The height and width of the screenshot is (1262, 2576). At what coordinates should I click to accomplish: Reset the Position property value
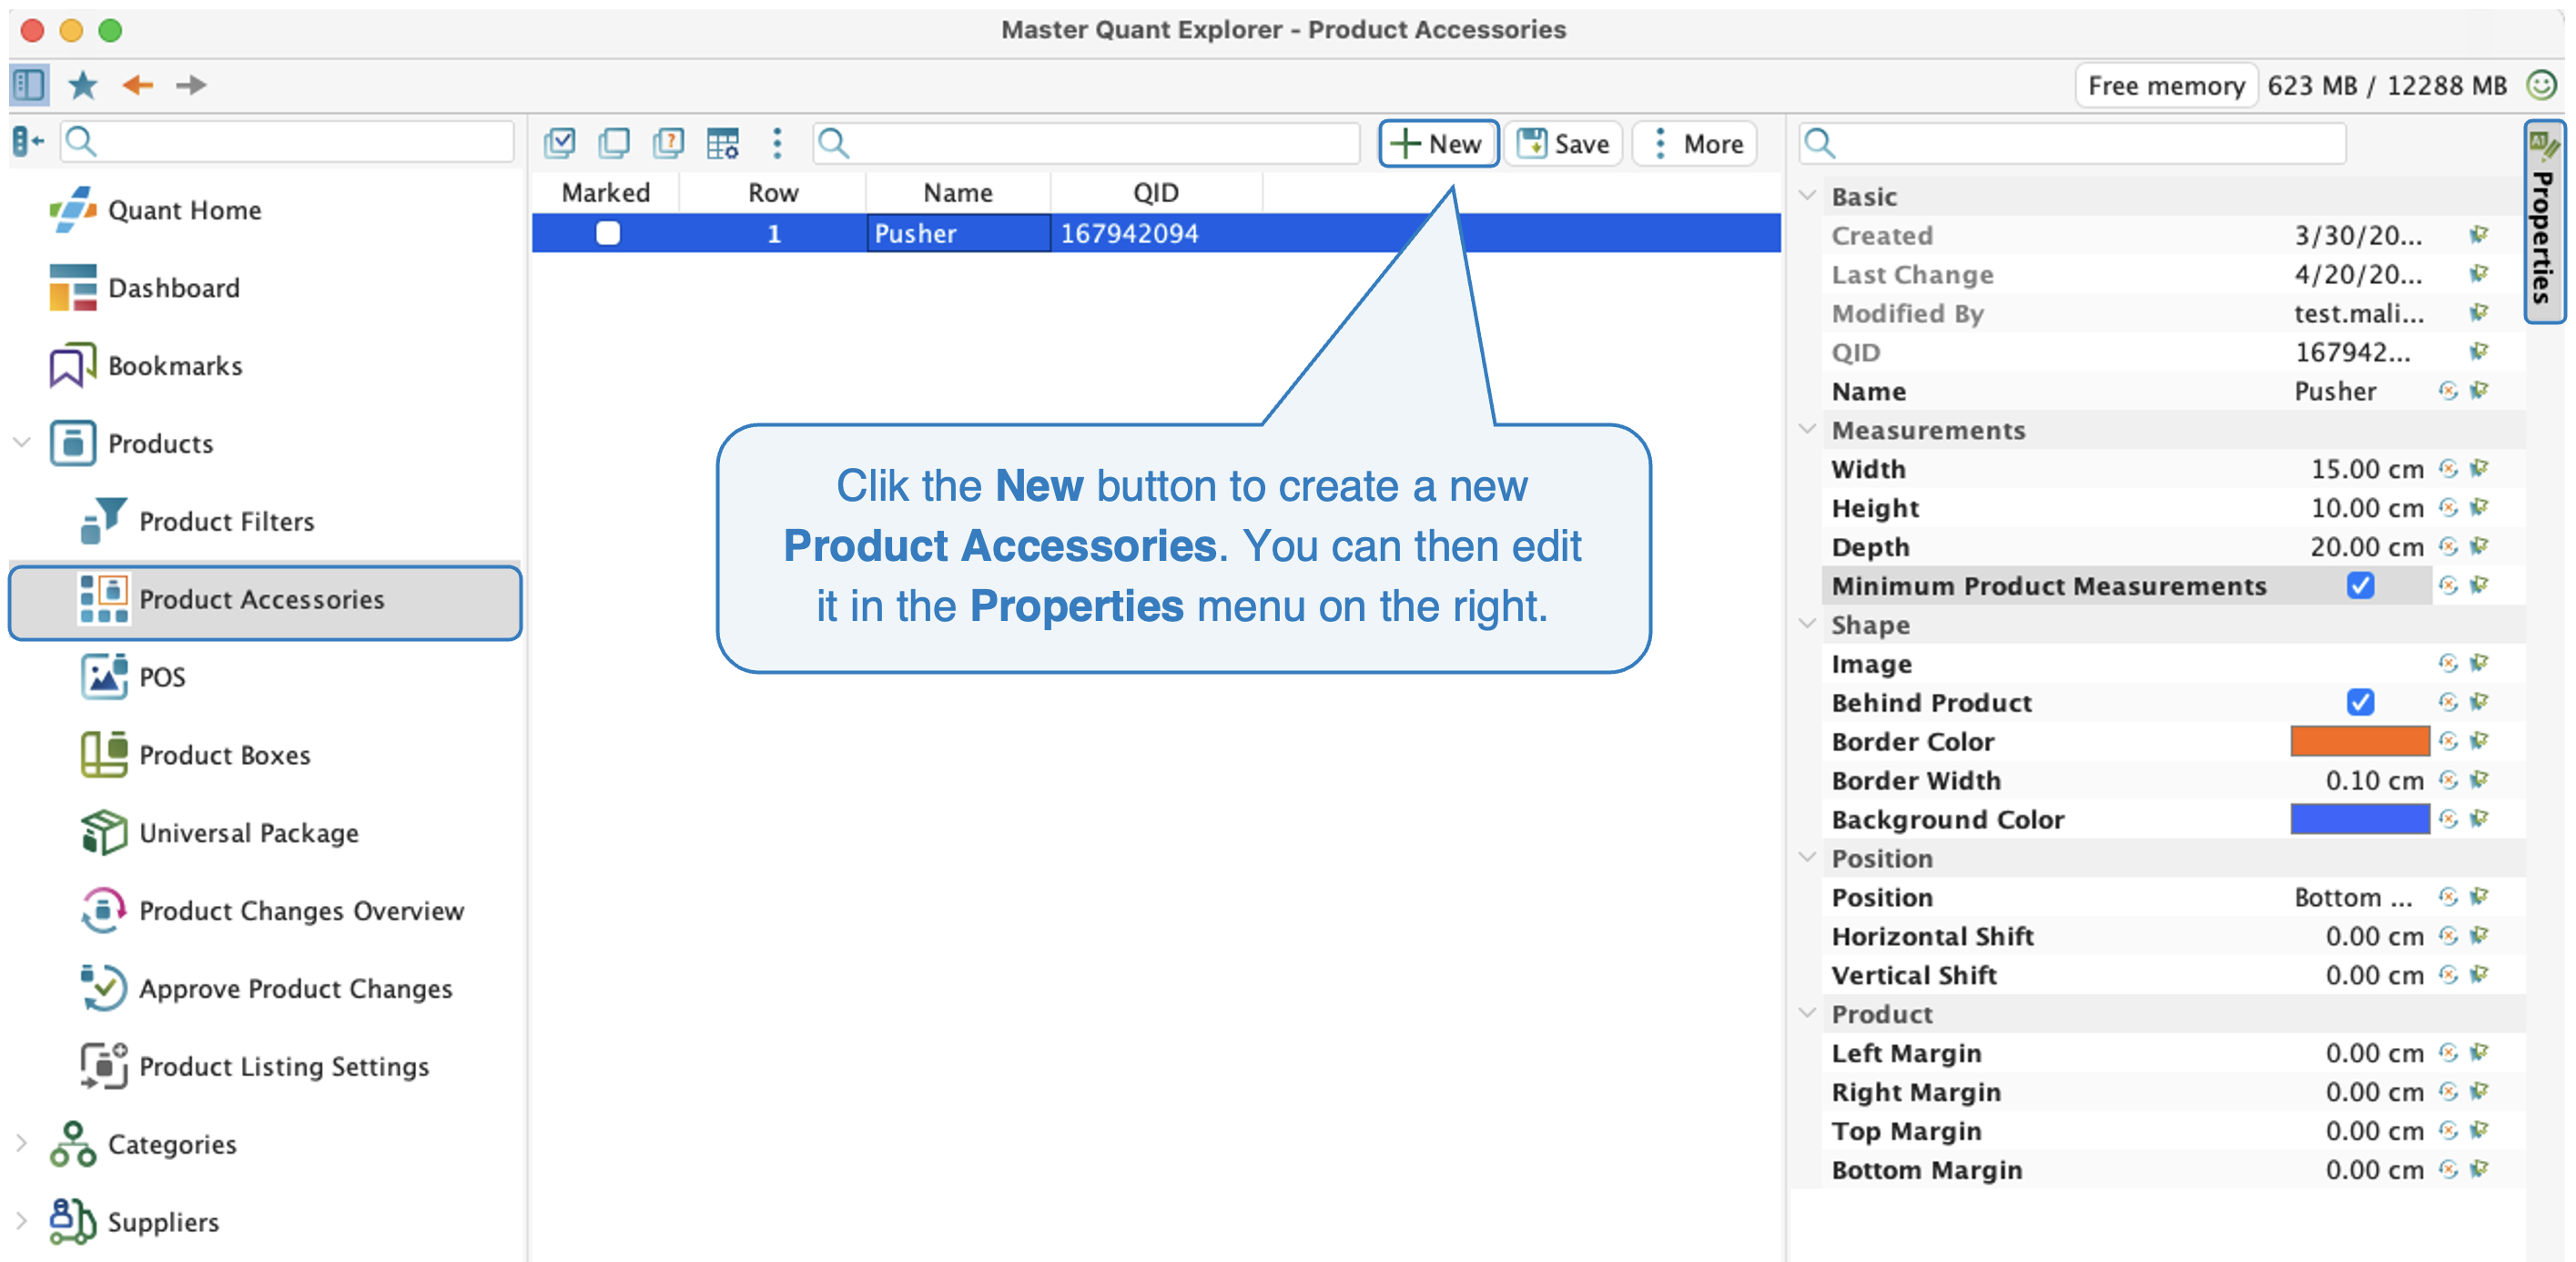(2448, 897)
